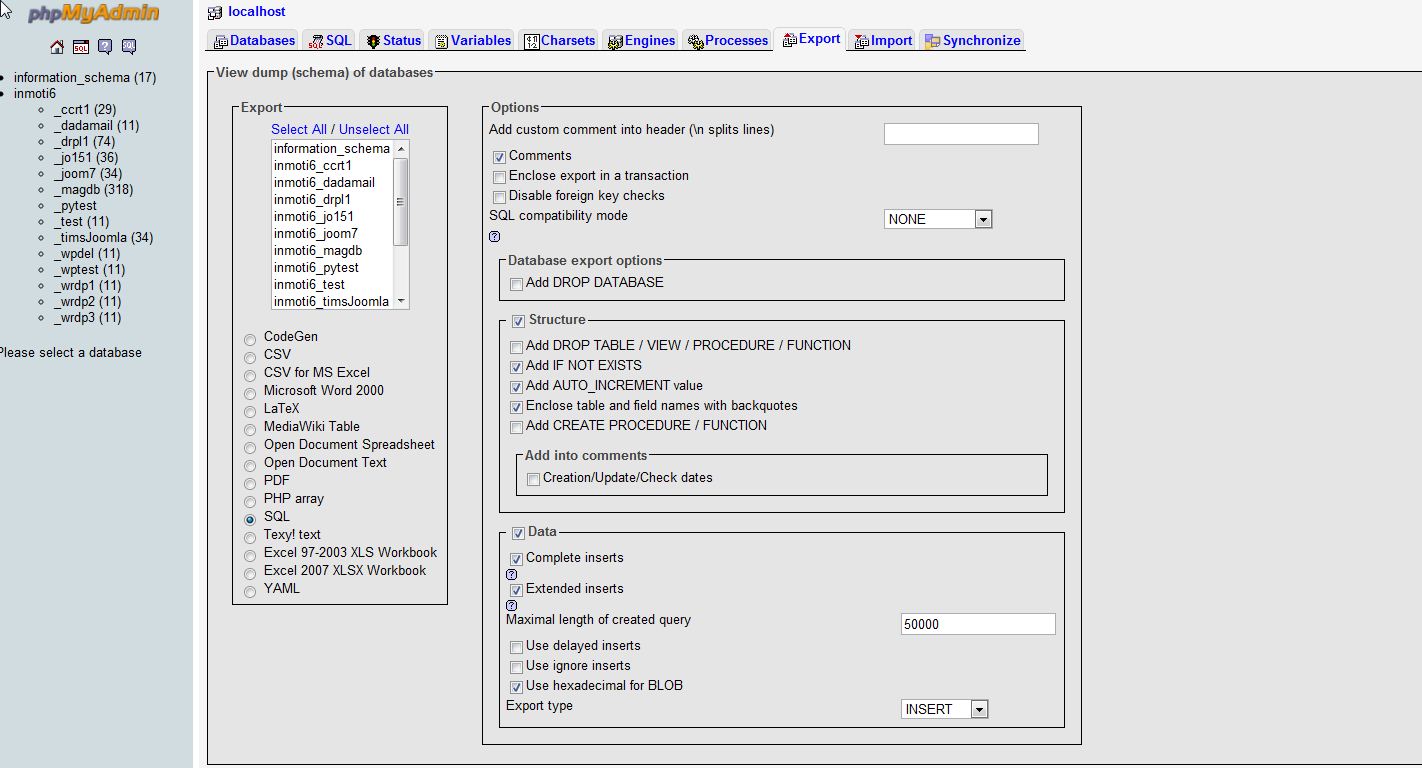This screenshot has width=1422, height=768.
Task: Click the Status traffic light icon
Action: pyautogui.click(x=373, y=41)
